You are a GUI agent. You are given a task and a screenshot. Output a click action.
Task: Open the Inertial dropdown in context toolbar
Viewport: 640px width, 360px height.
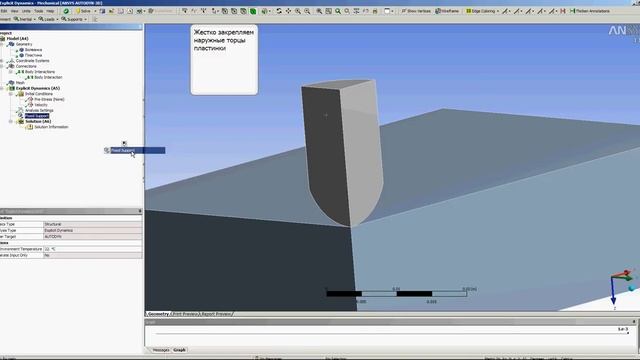pyautogui.click(x=24, y=19)
